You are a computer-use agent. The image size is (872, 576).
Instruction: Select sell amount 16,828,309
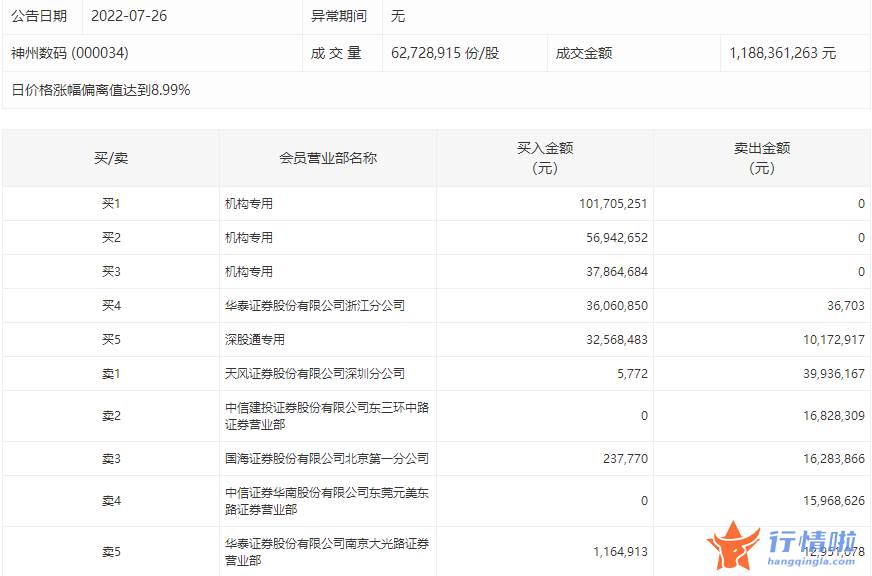pyautogui.click(x=834, y=415)
